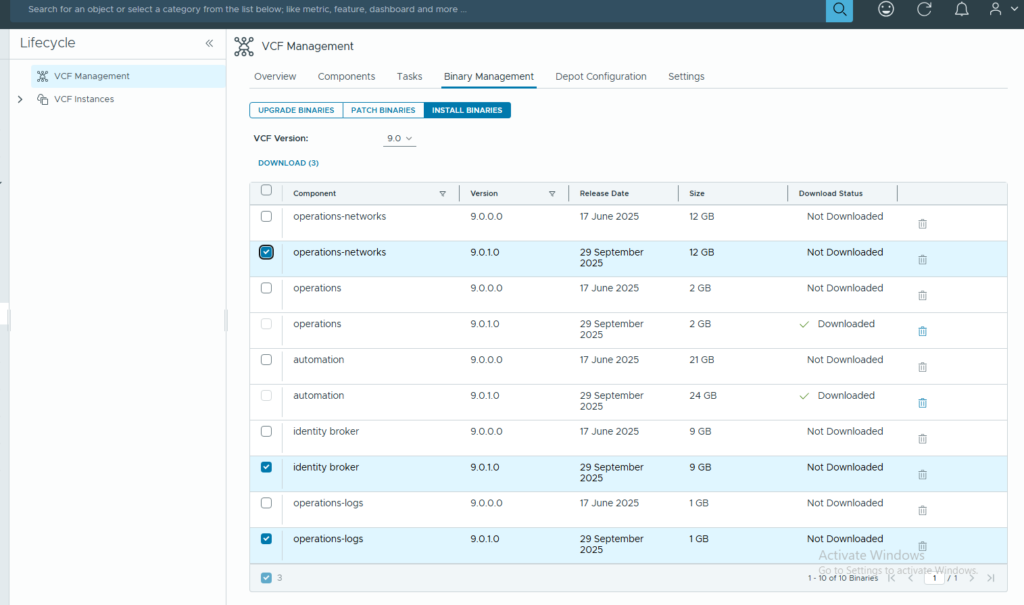The image size is (1024, 605).
Task: Click the page number input field
Action: pos(933,578)
